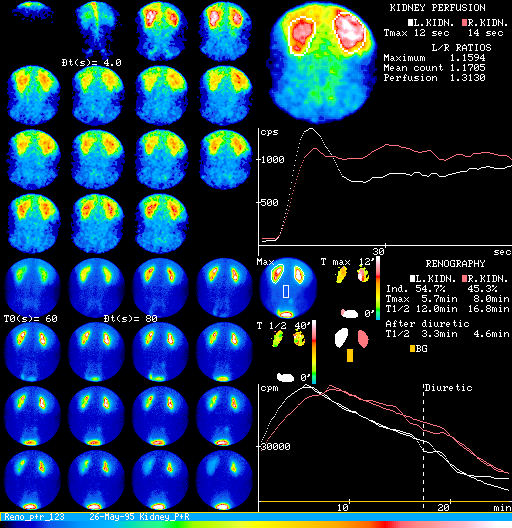
Task: Select the pink right kidney ROI shape
Action: (x=363, y=338)
